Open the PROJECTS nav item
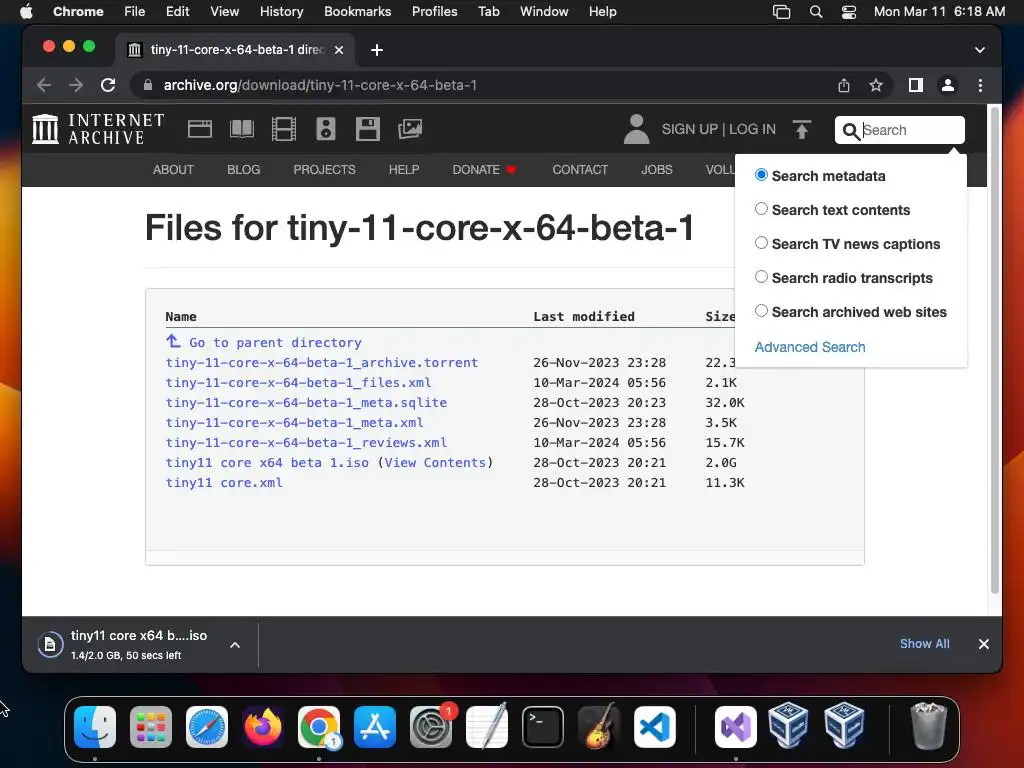1024x768 pixels. (325, 170)
